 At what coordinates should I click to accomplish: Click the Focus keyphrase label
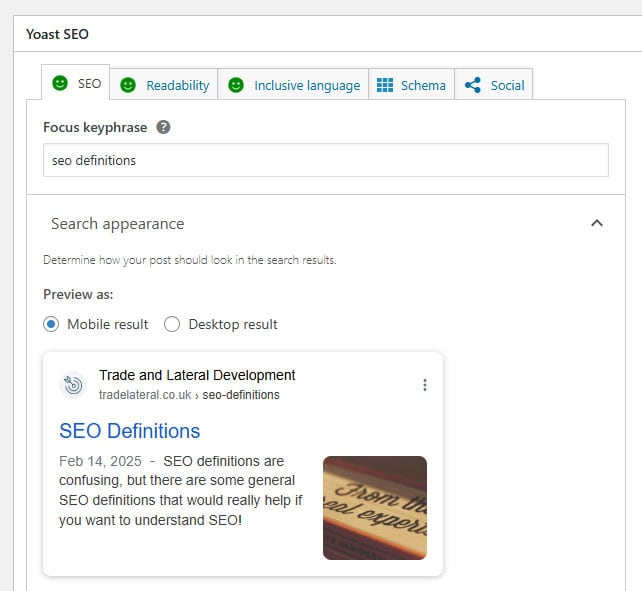[x=95, y=127]
